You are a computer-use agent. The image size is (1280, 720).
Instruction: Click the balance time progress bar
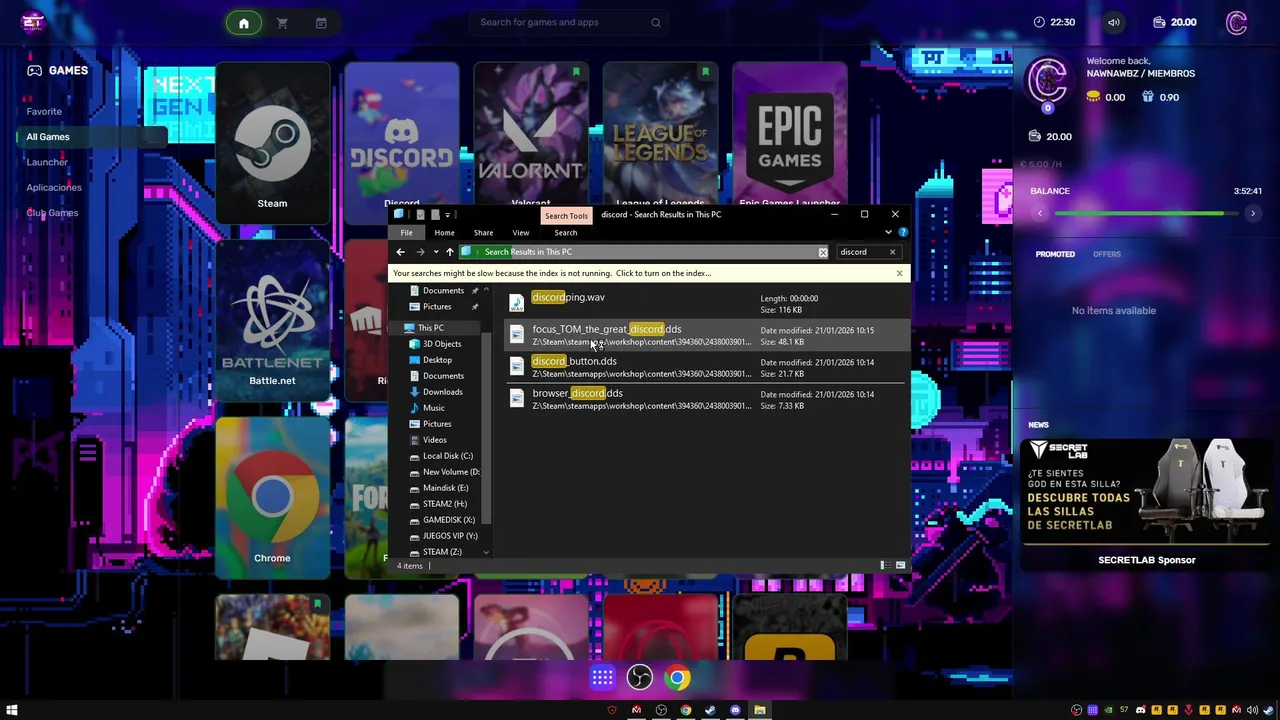[1146, 213]
